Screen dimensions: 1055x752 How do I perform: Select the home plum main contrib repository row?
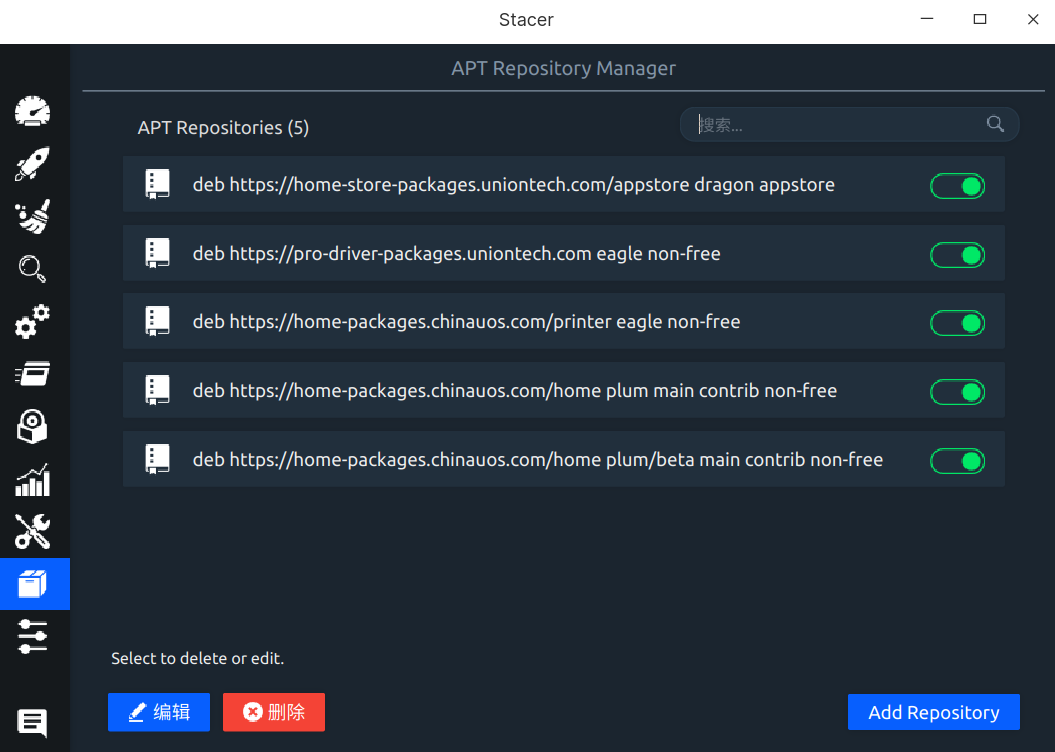pos(514,391)
